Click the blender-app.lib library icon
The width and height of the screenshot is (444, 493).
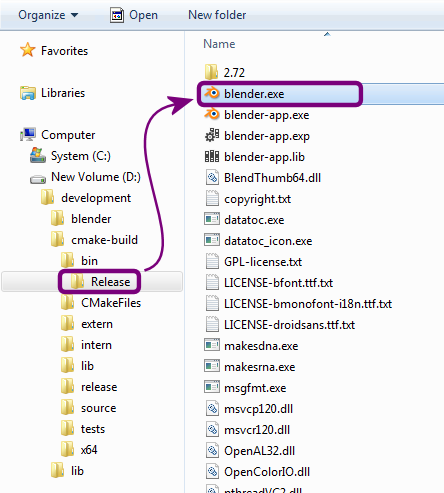[212, 156]
